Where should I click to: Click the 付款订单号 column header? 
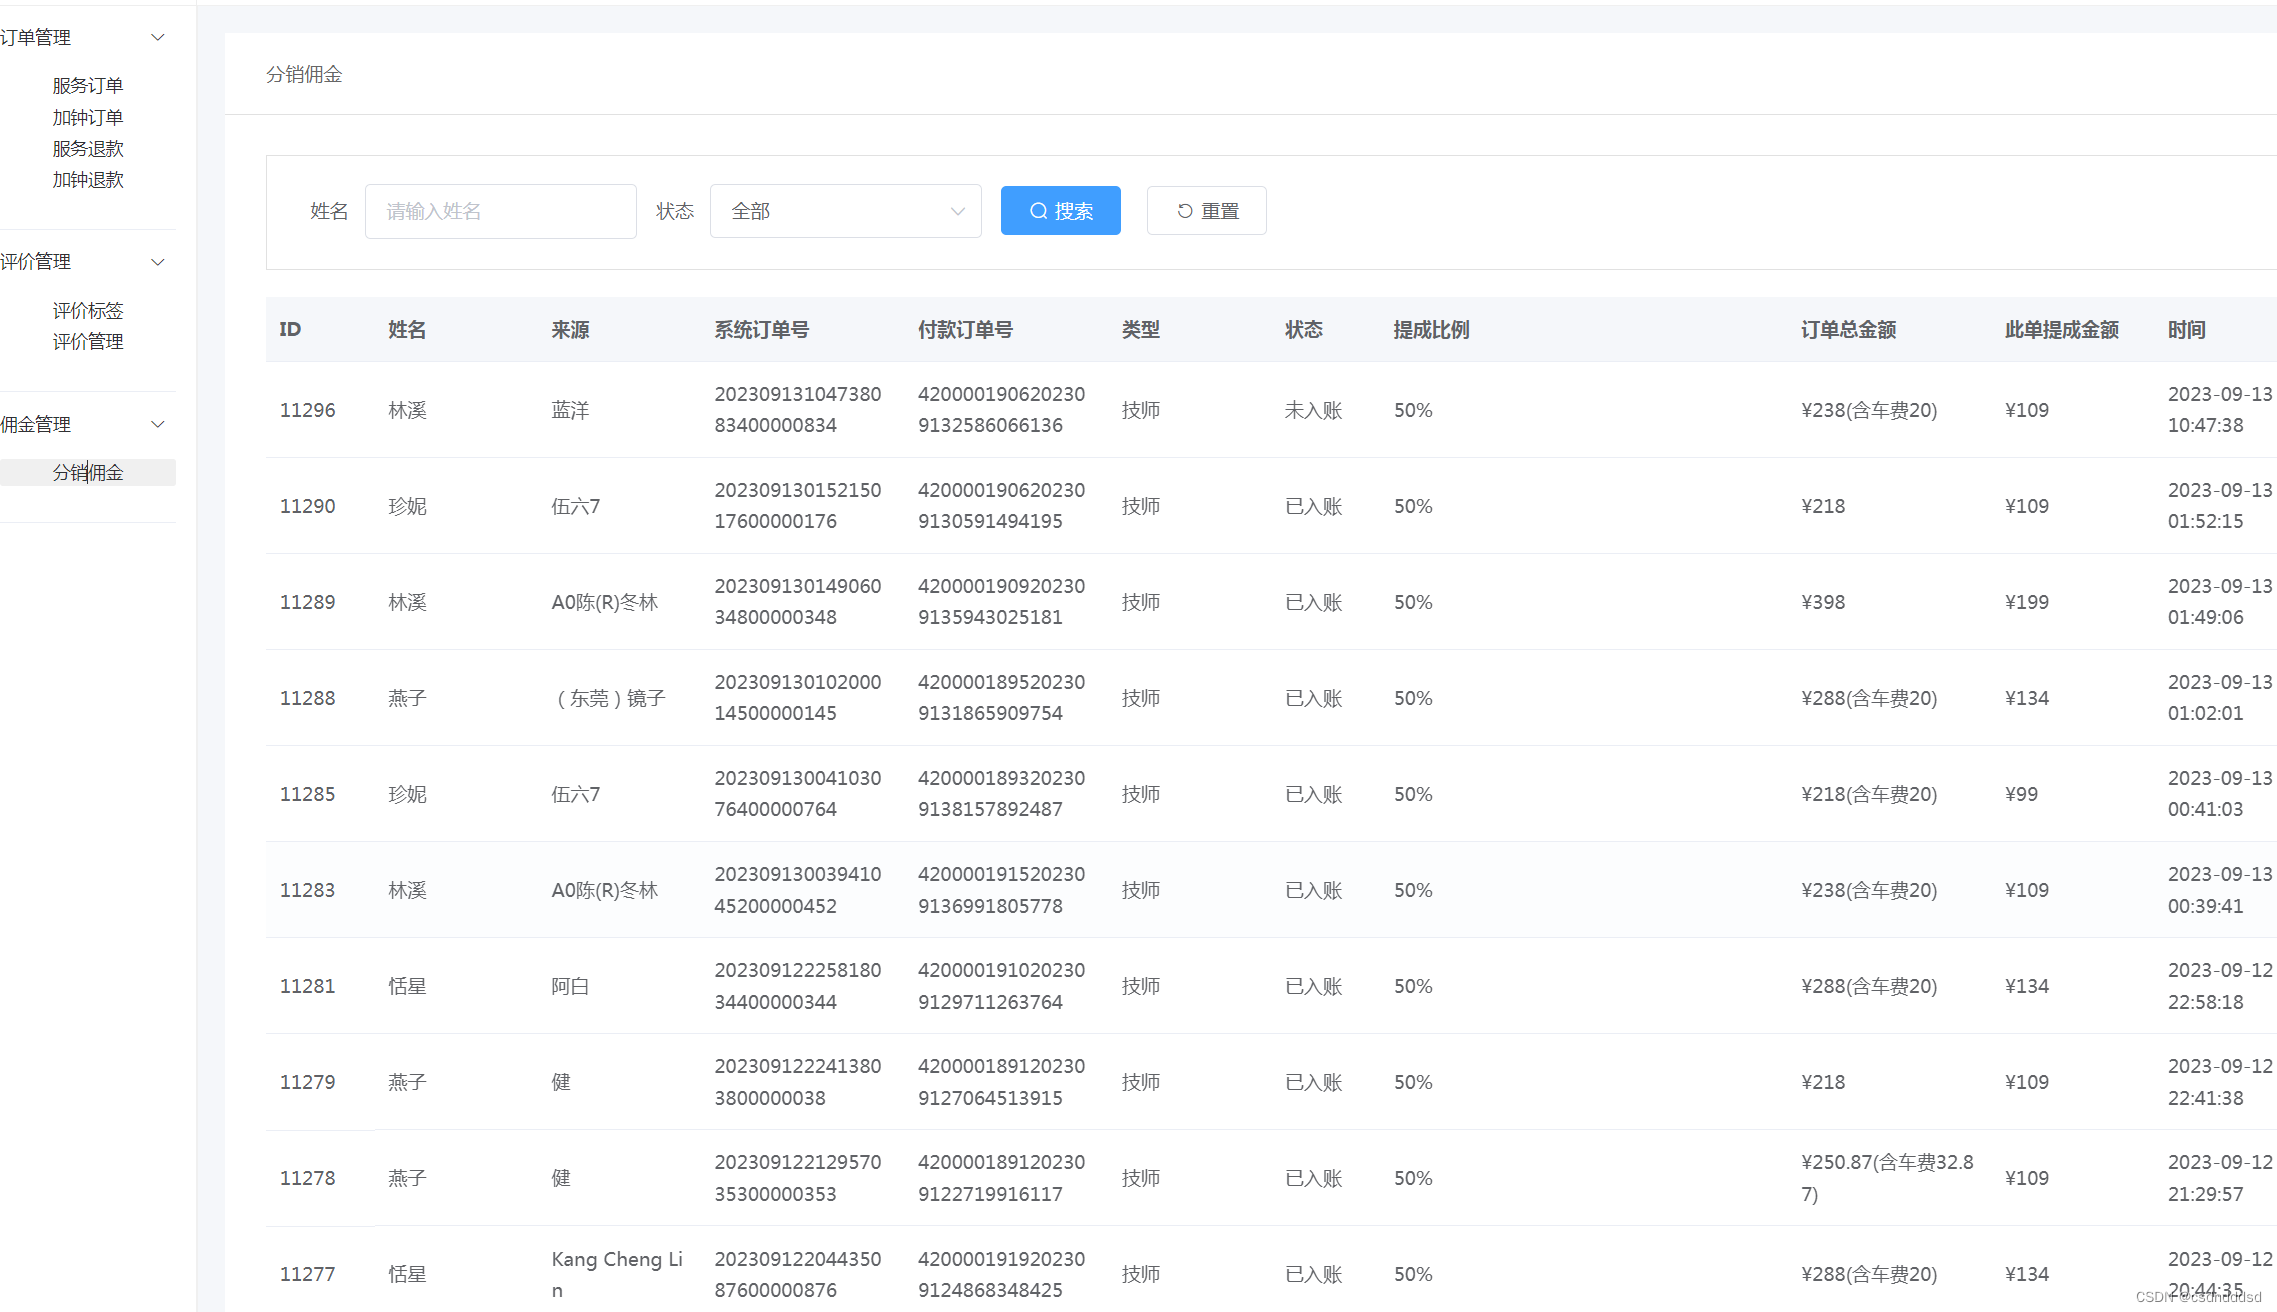click(x=965, y=329)
